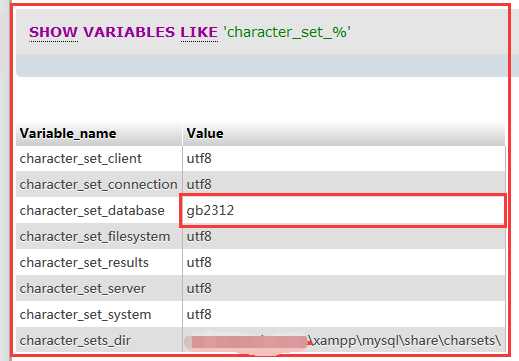Select the character_set_database row name
This screenshot has height=361, width=519.
tap(92, 210)
